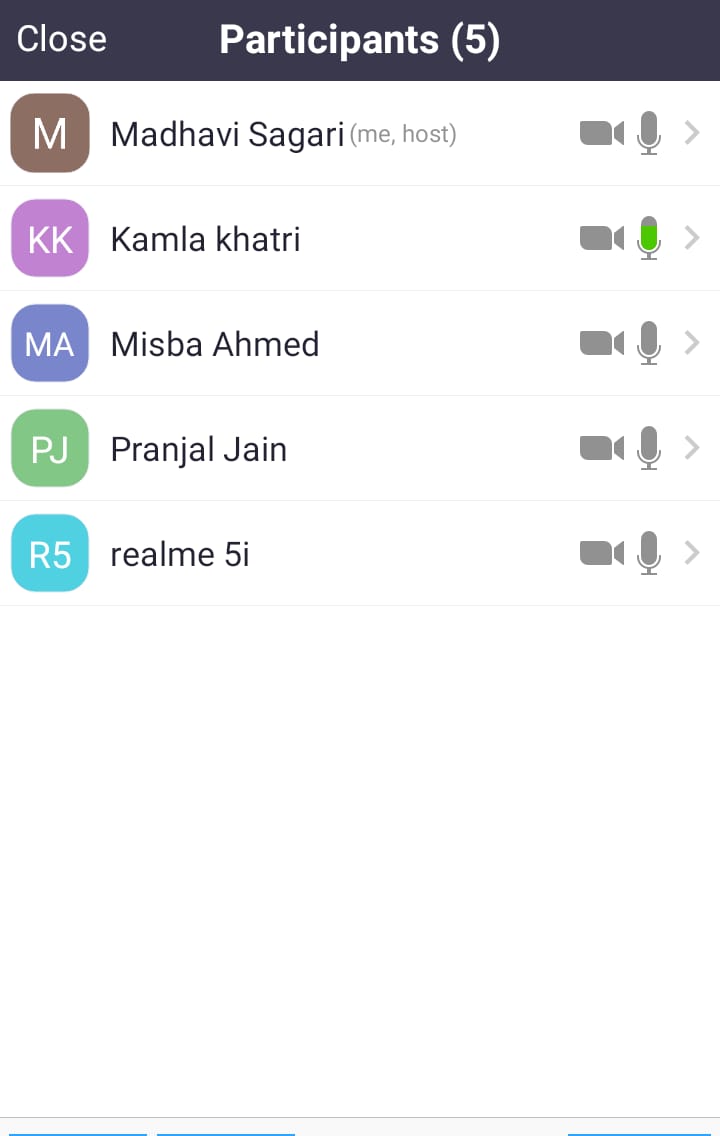Viewport: 720px width, 1136px height.
Task: Toggle Misba Ahmed's microphone
Action: (x=649, y=343)
